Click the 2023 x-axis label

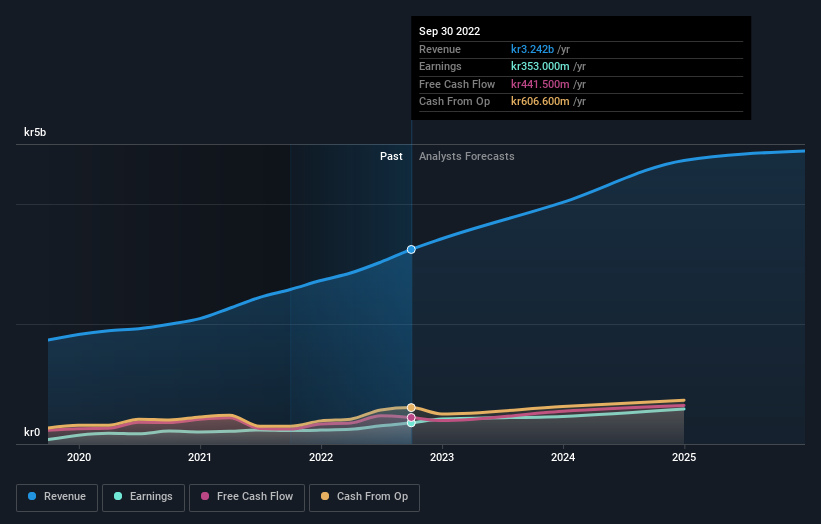[442, 457]
